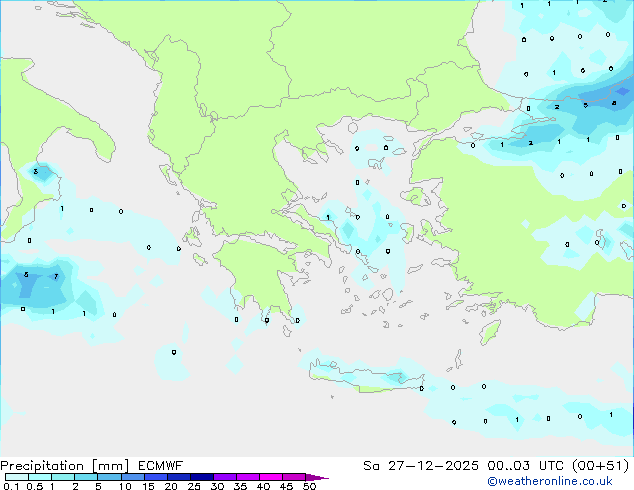The image size is (634, 490).
Task: Click the '30' legend scale label
Action: tap(218, 486)
